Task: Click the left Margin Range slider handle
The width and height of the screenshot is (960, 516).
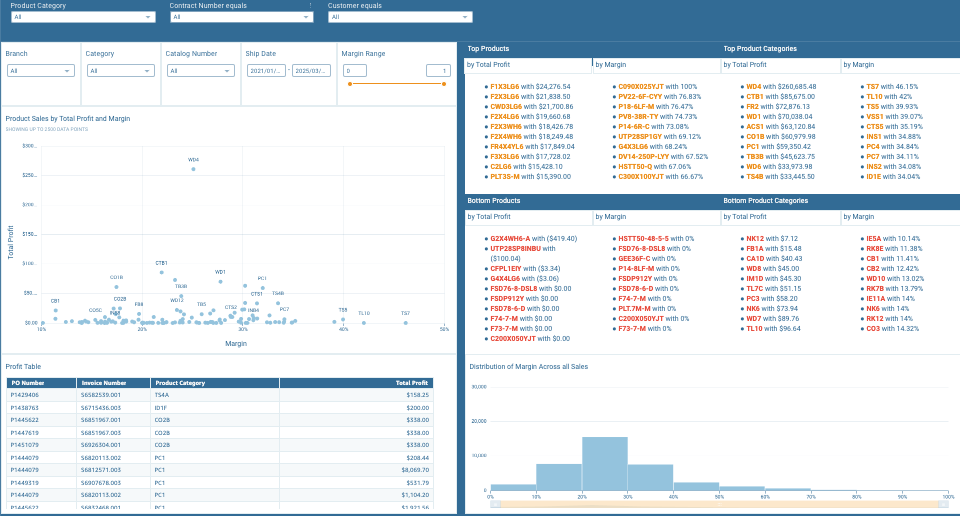Action: tap(350, 84)
